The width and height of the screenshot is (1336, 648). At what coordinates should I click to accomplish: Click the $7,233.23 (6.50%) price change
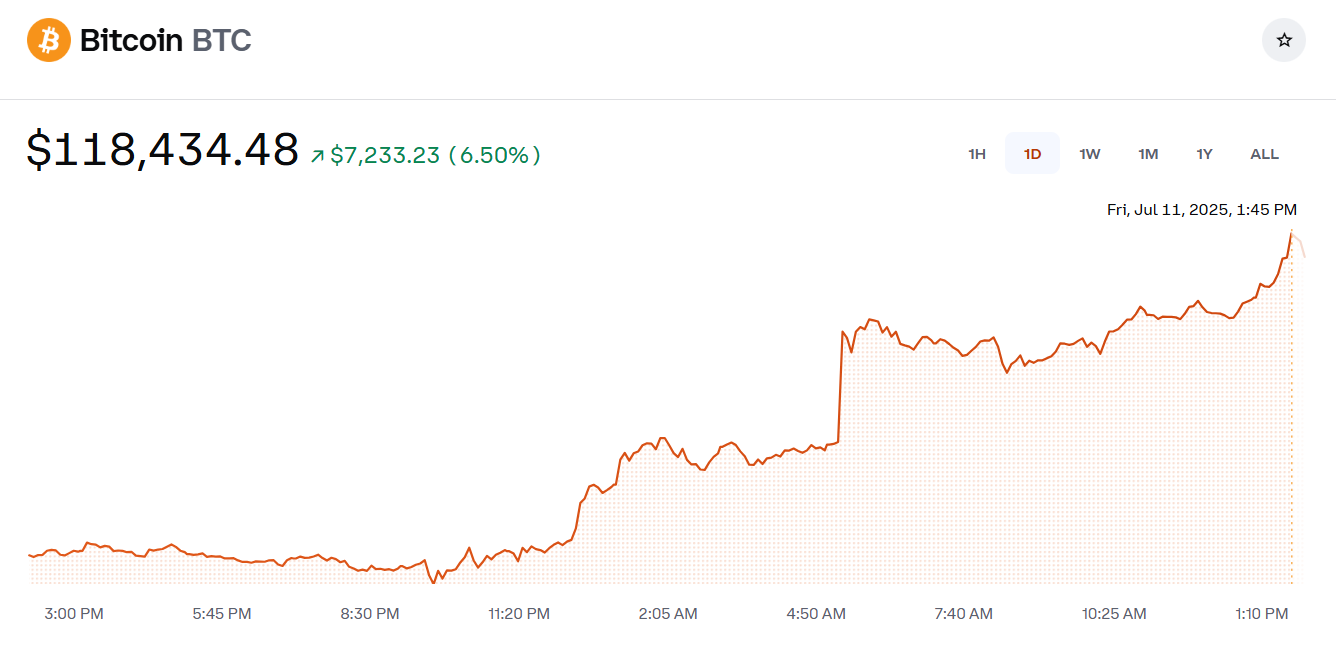tap(435, 155)
